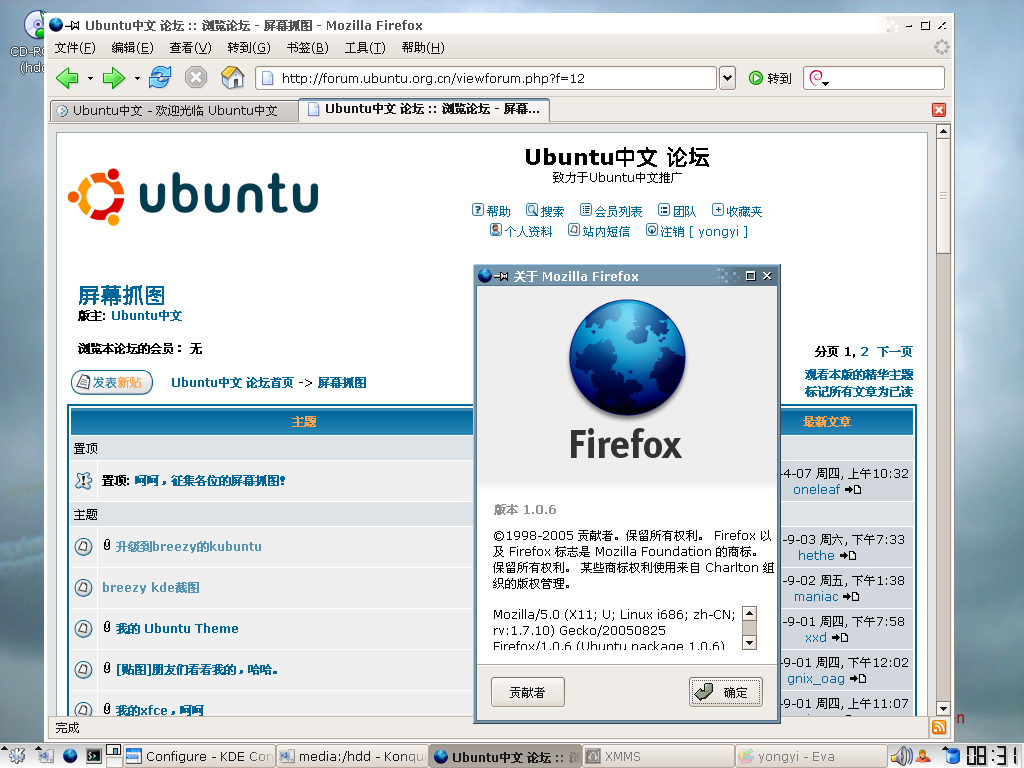Mark all posts as read link
This screenshot has width=1024, height=768.
[x=859, y=391]
